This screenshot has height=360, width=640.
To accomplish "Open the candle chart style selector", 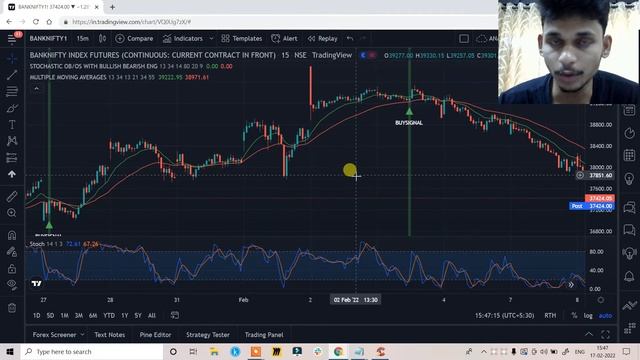I will 102,38.
